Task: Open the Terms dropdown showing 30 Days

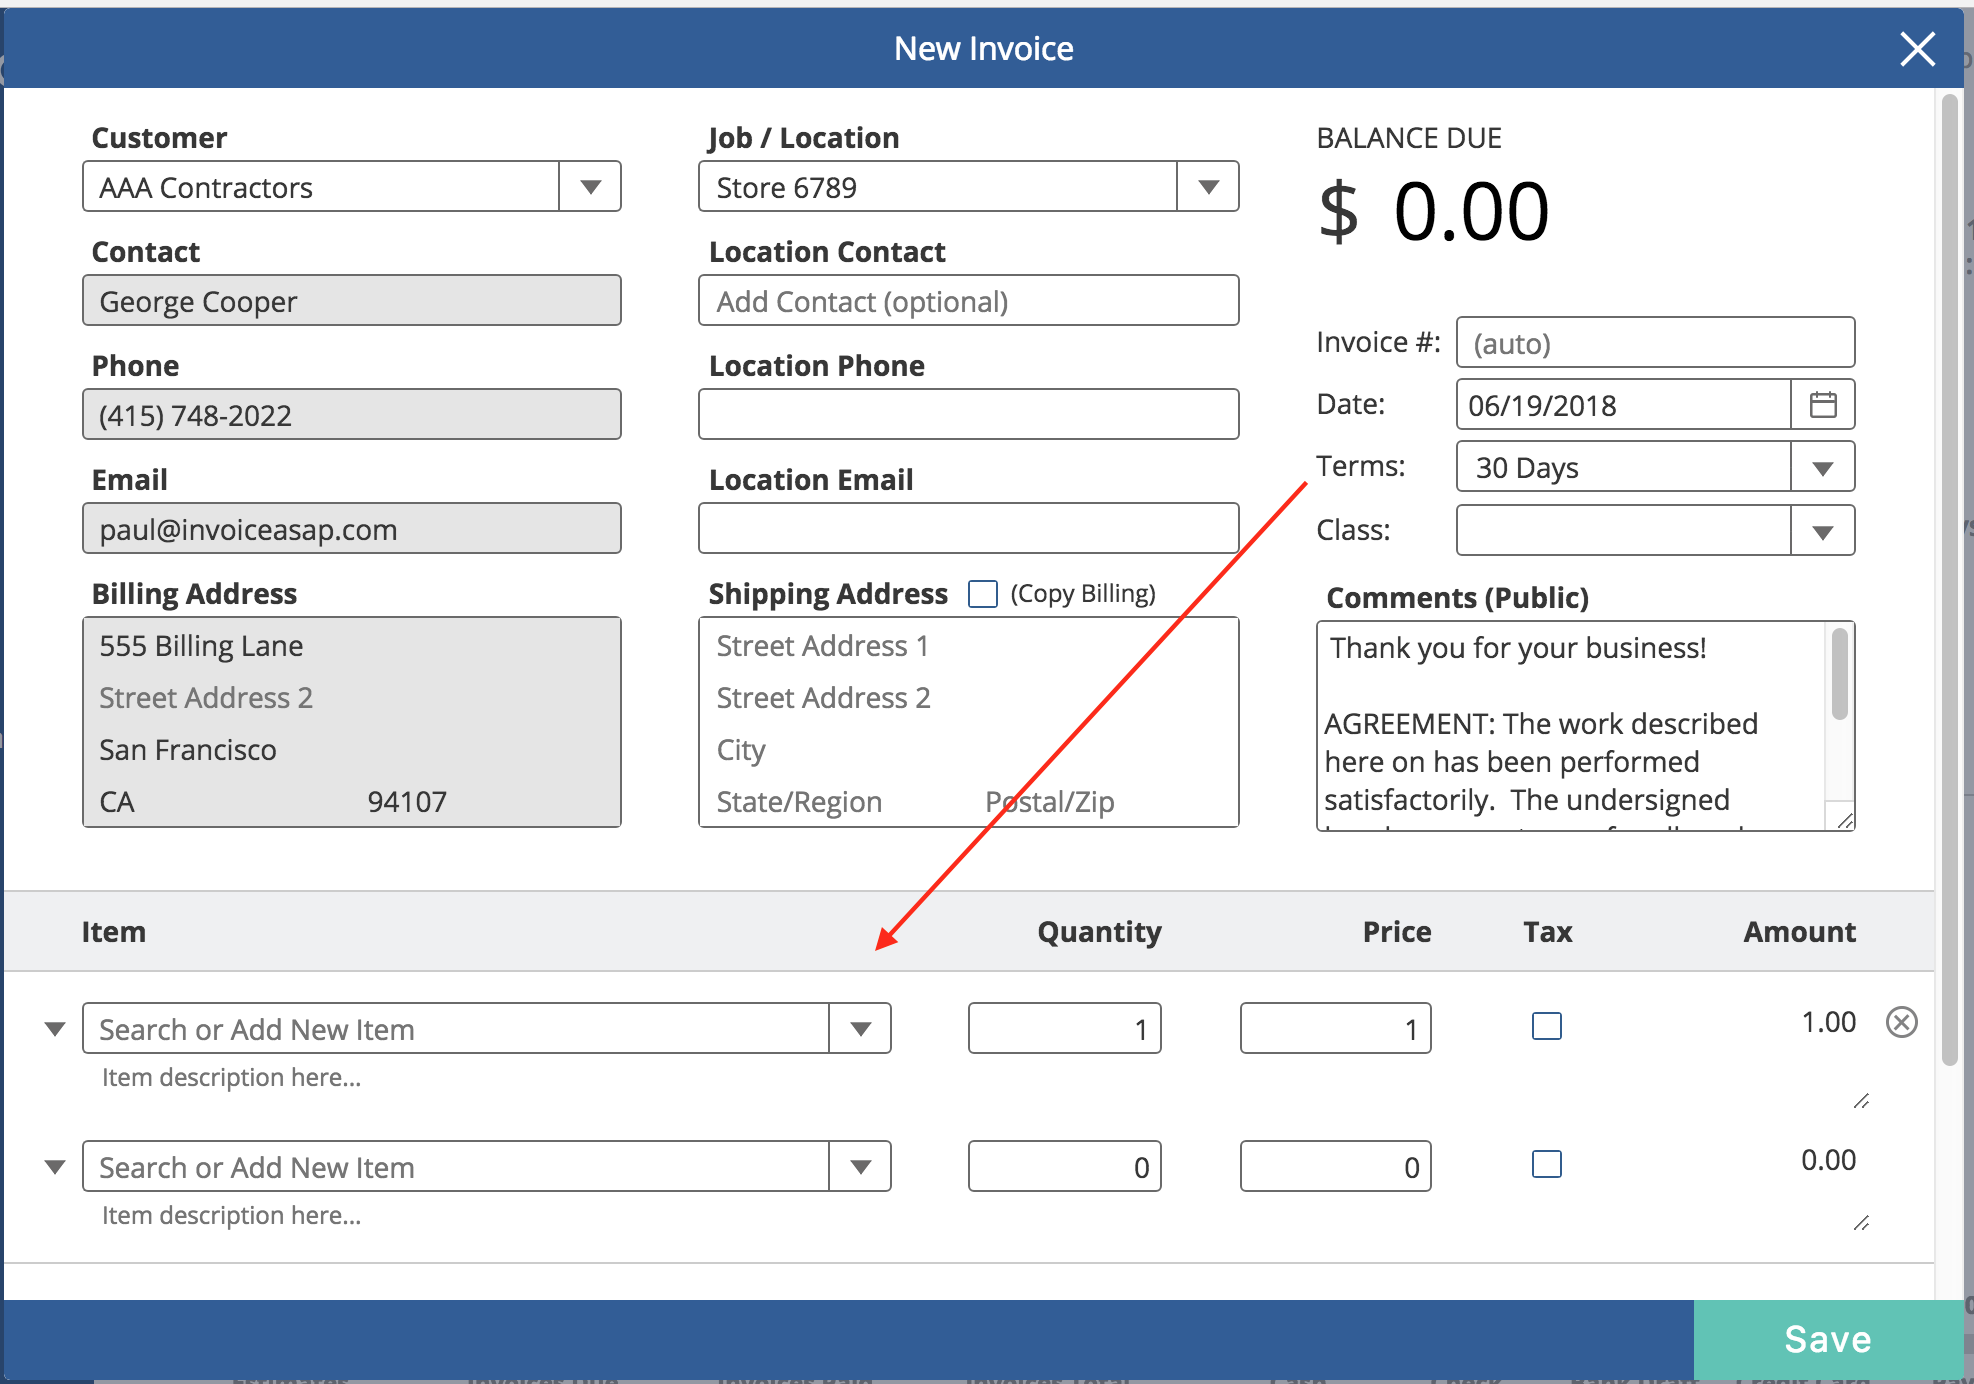Action: coord(1822,466)
